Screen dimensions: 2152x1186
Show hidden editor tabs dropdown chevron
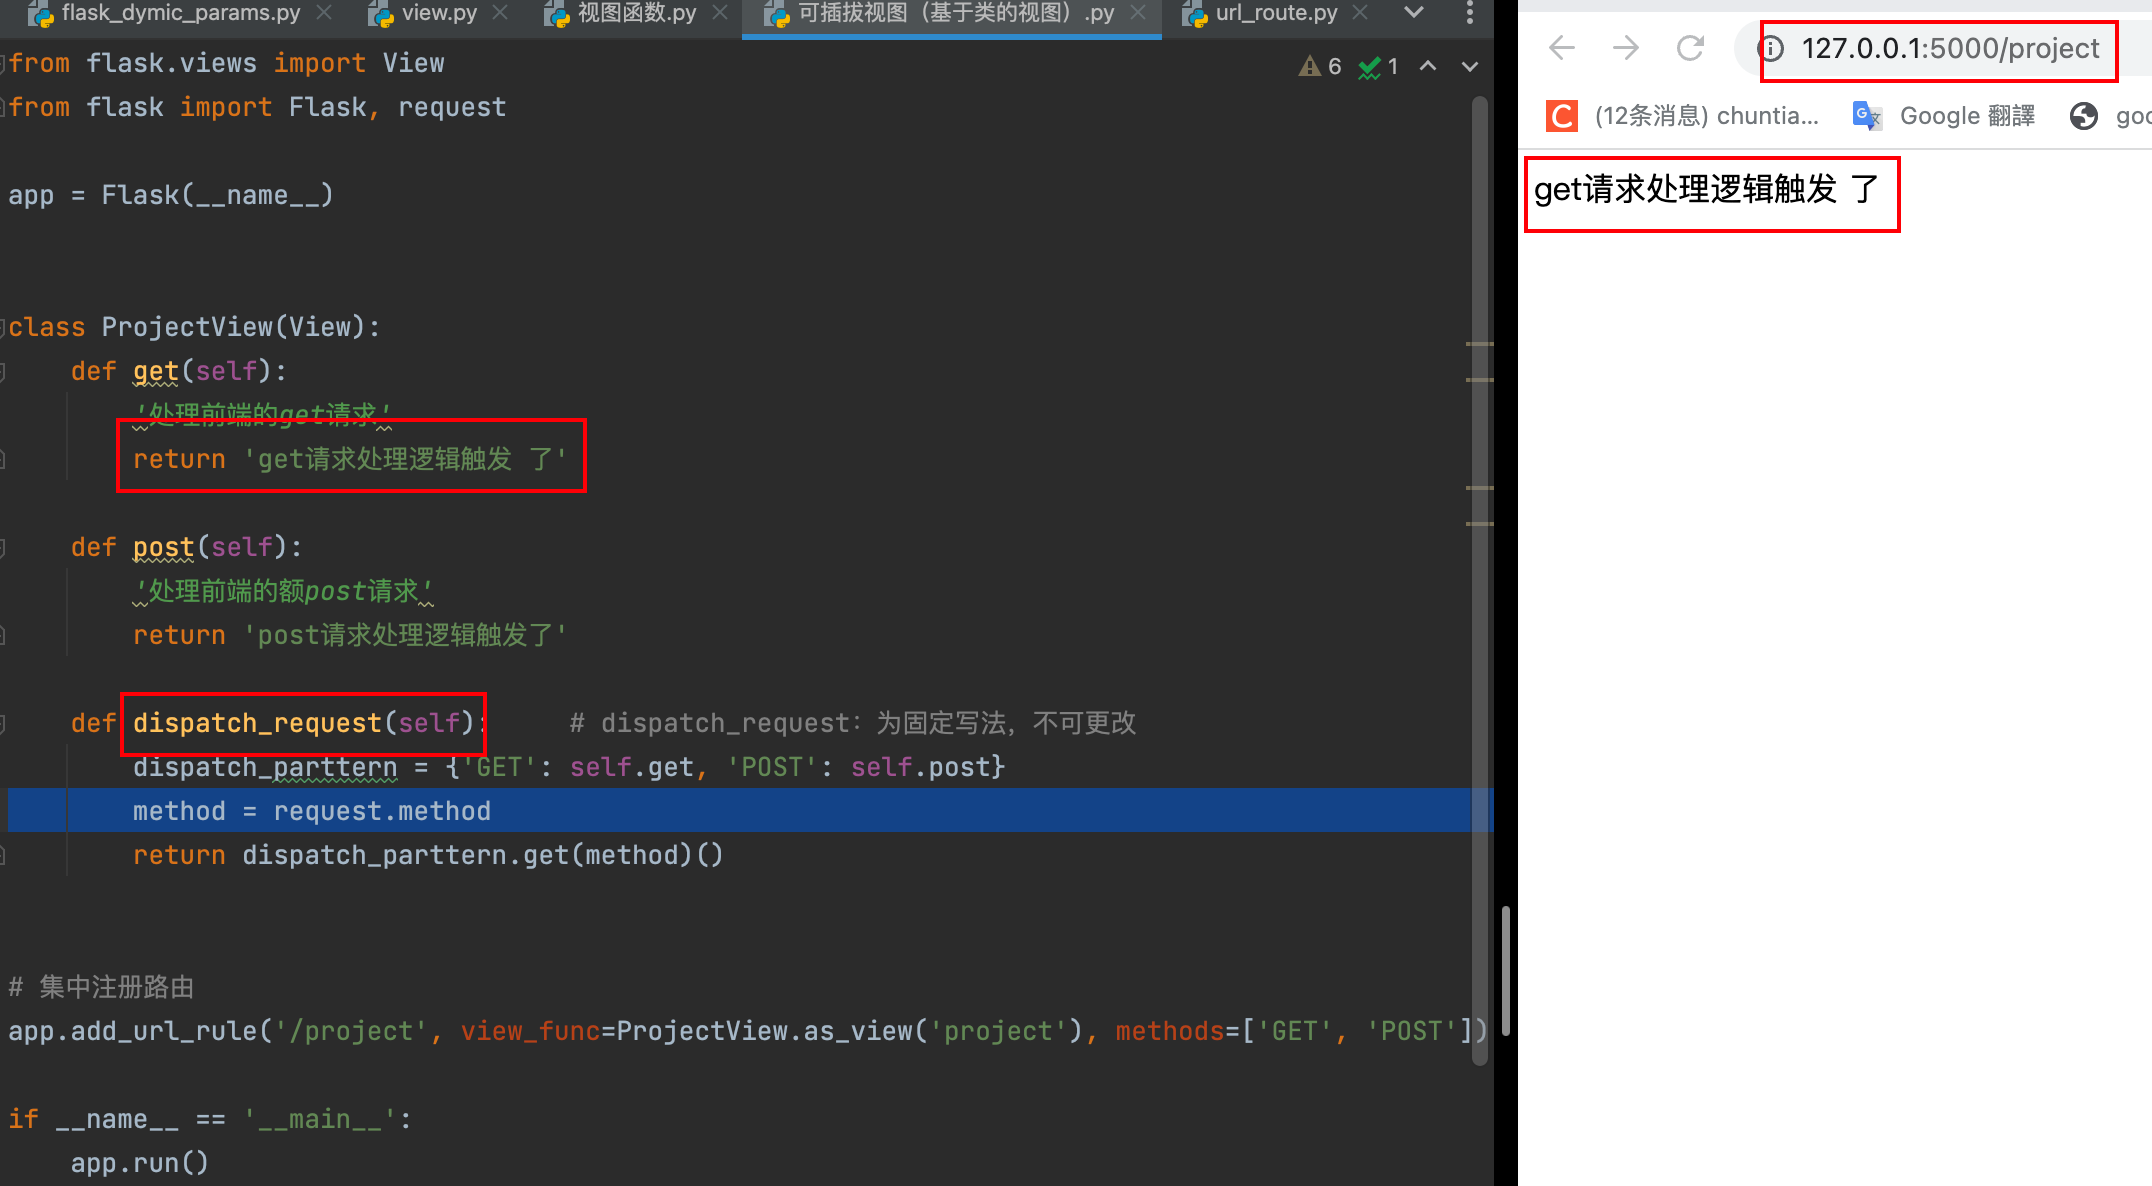(x=1413, y=13)
